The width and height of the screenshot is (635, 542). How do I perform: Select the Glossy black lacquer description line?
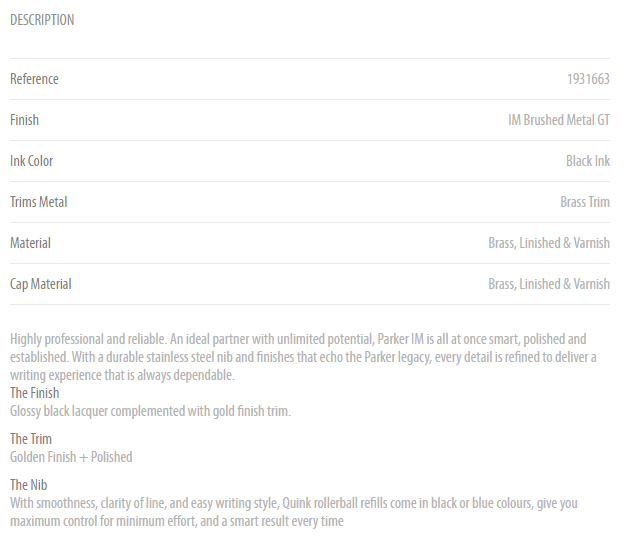tap(150, 411)
